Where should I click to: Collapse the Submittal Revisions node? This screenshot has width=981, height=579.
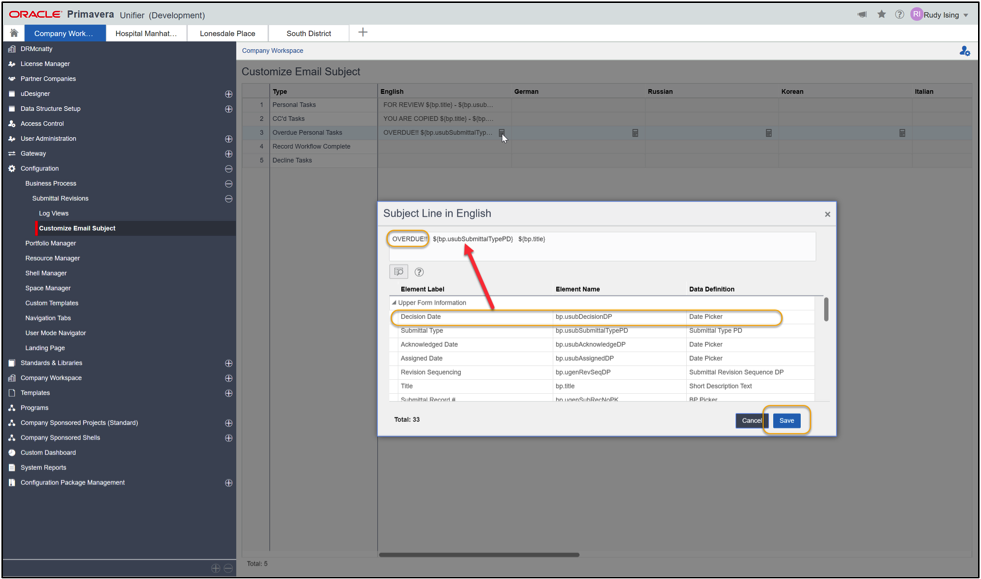click(x=228, y=199)
